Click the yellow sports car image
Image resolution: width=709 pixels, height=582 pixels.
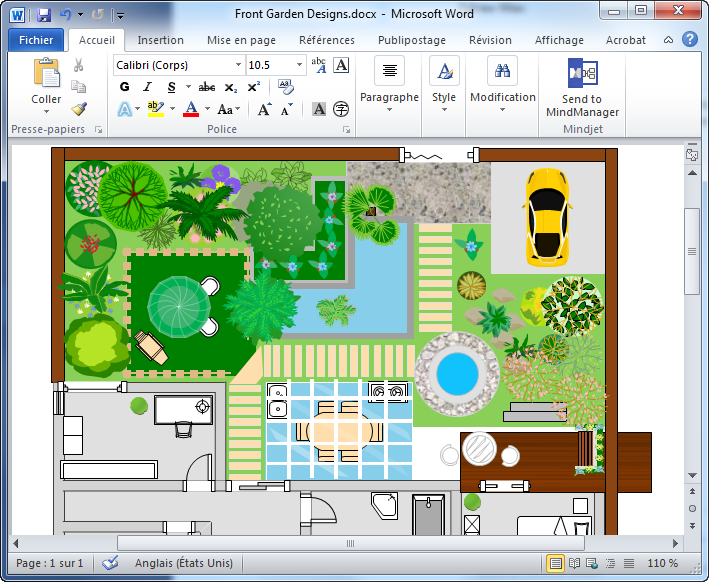click(x=546, y=214)
